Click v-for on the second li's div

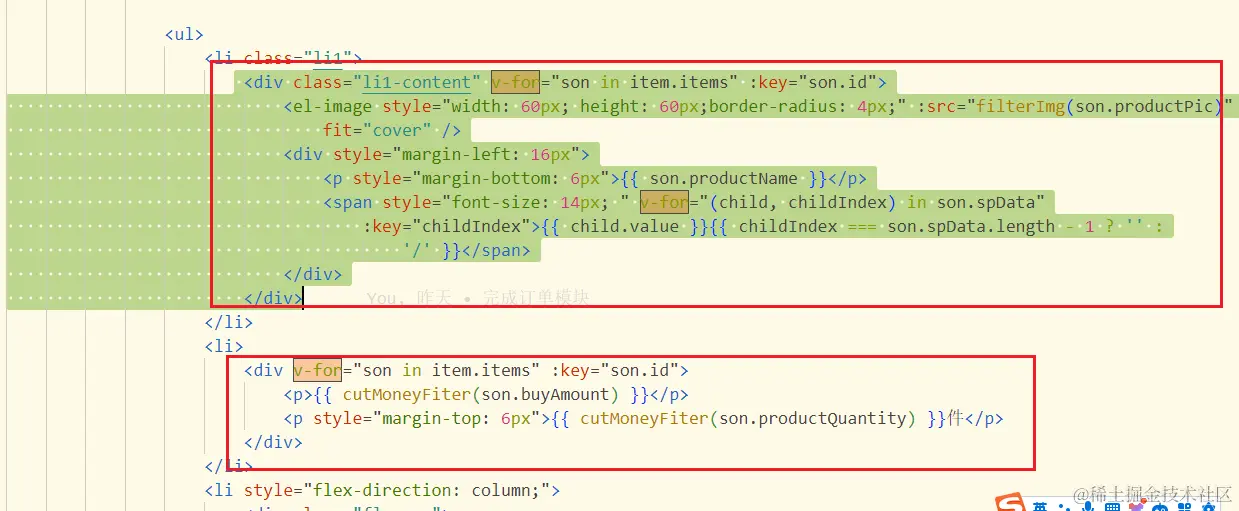(317, 371)
